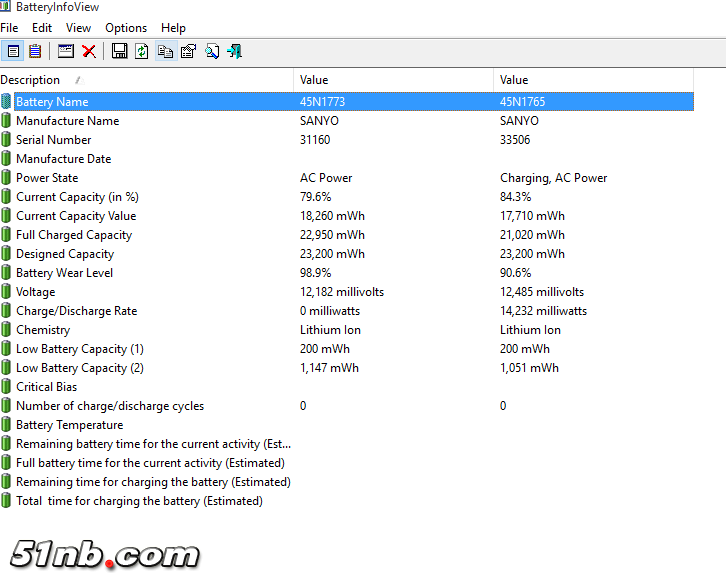This screenshot has height=578, width=726.
Task: Click the second Value column header
Action: [514, 80]
